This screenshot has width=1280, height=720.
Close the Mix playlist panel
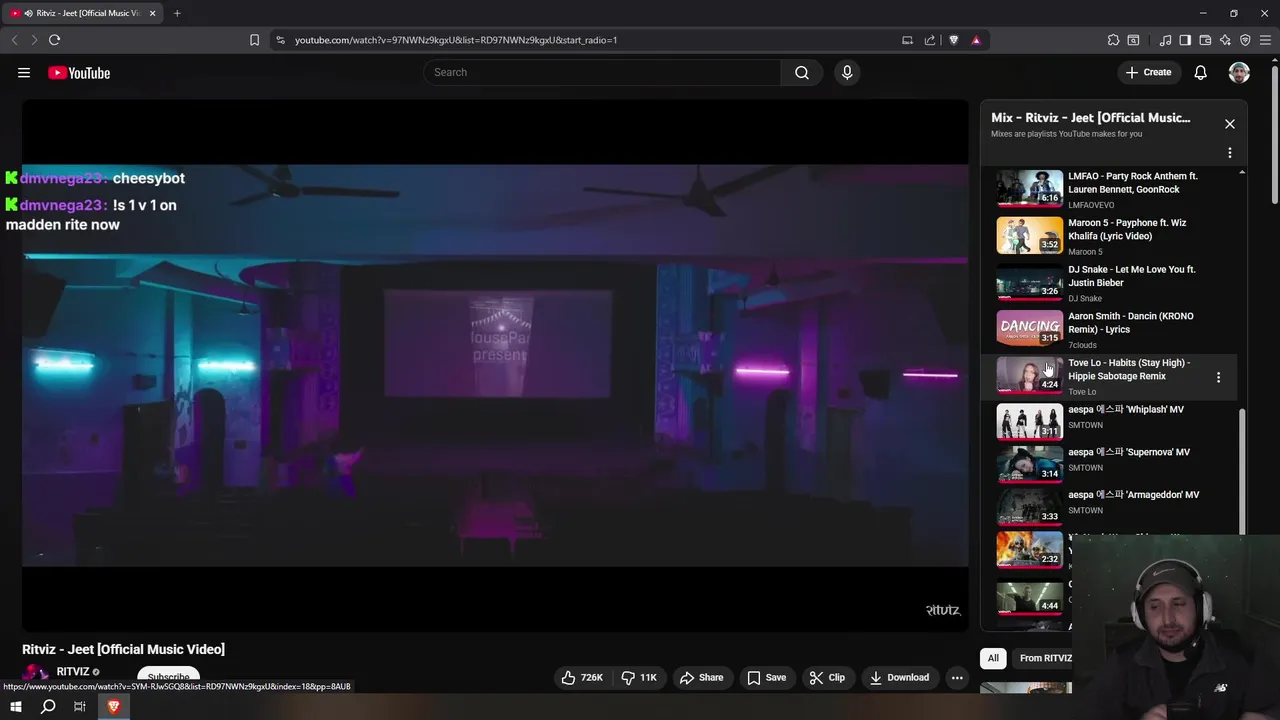click(1230, 124)
